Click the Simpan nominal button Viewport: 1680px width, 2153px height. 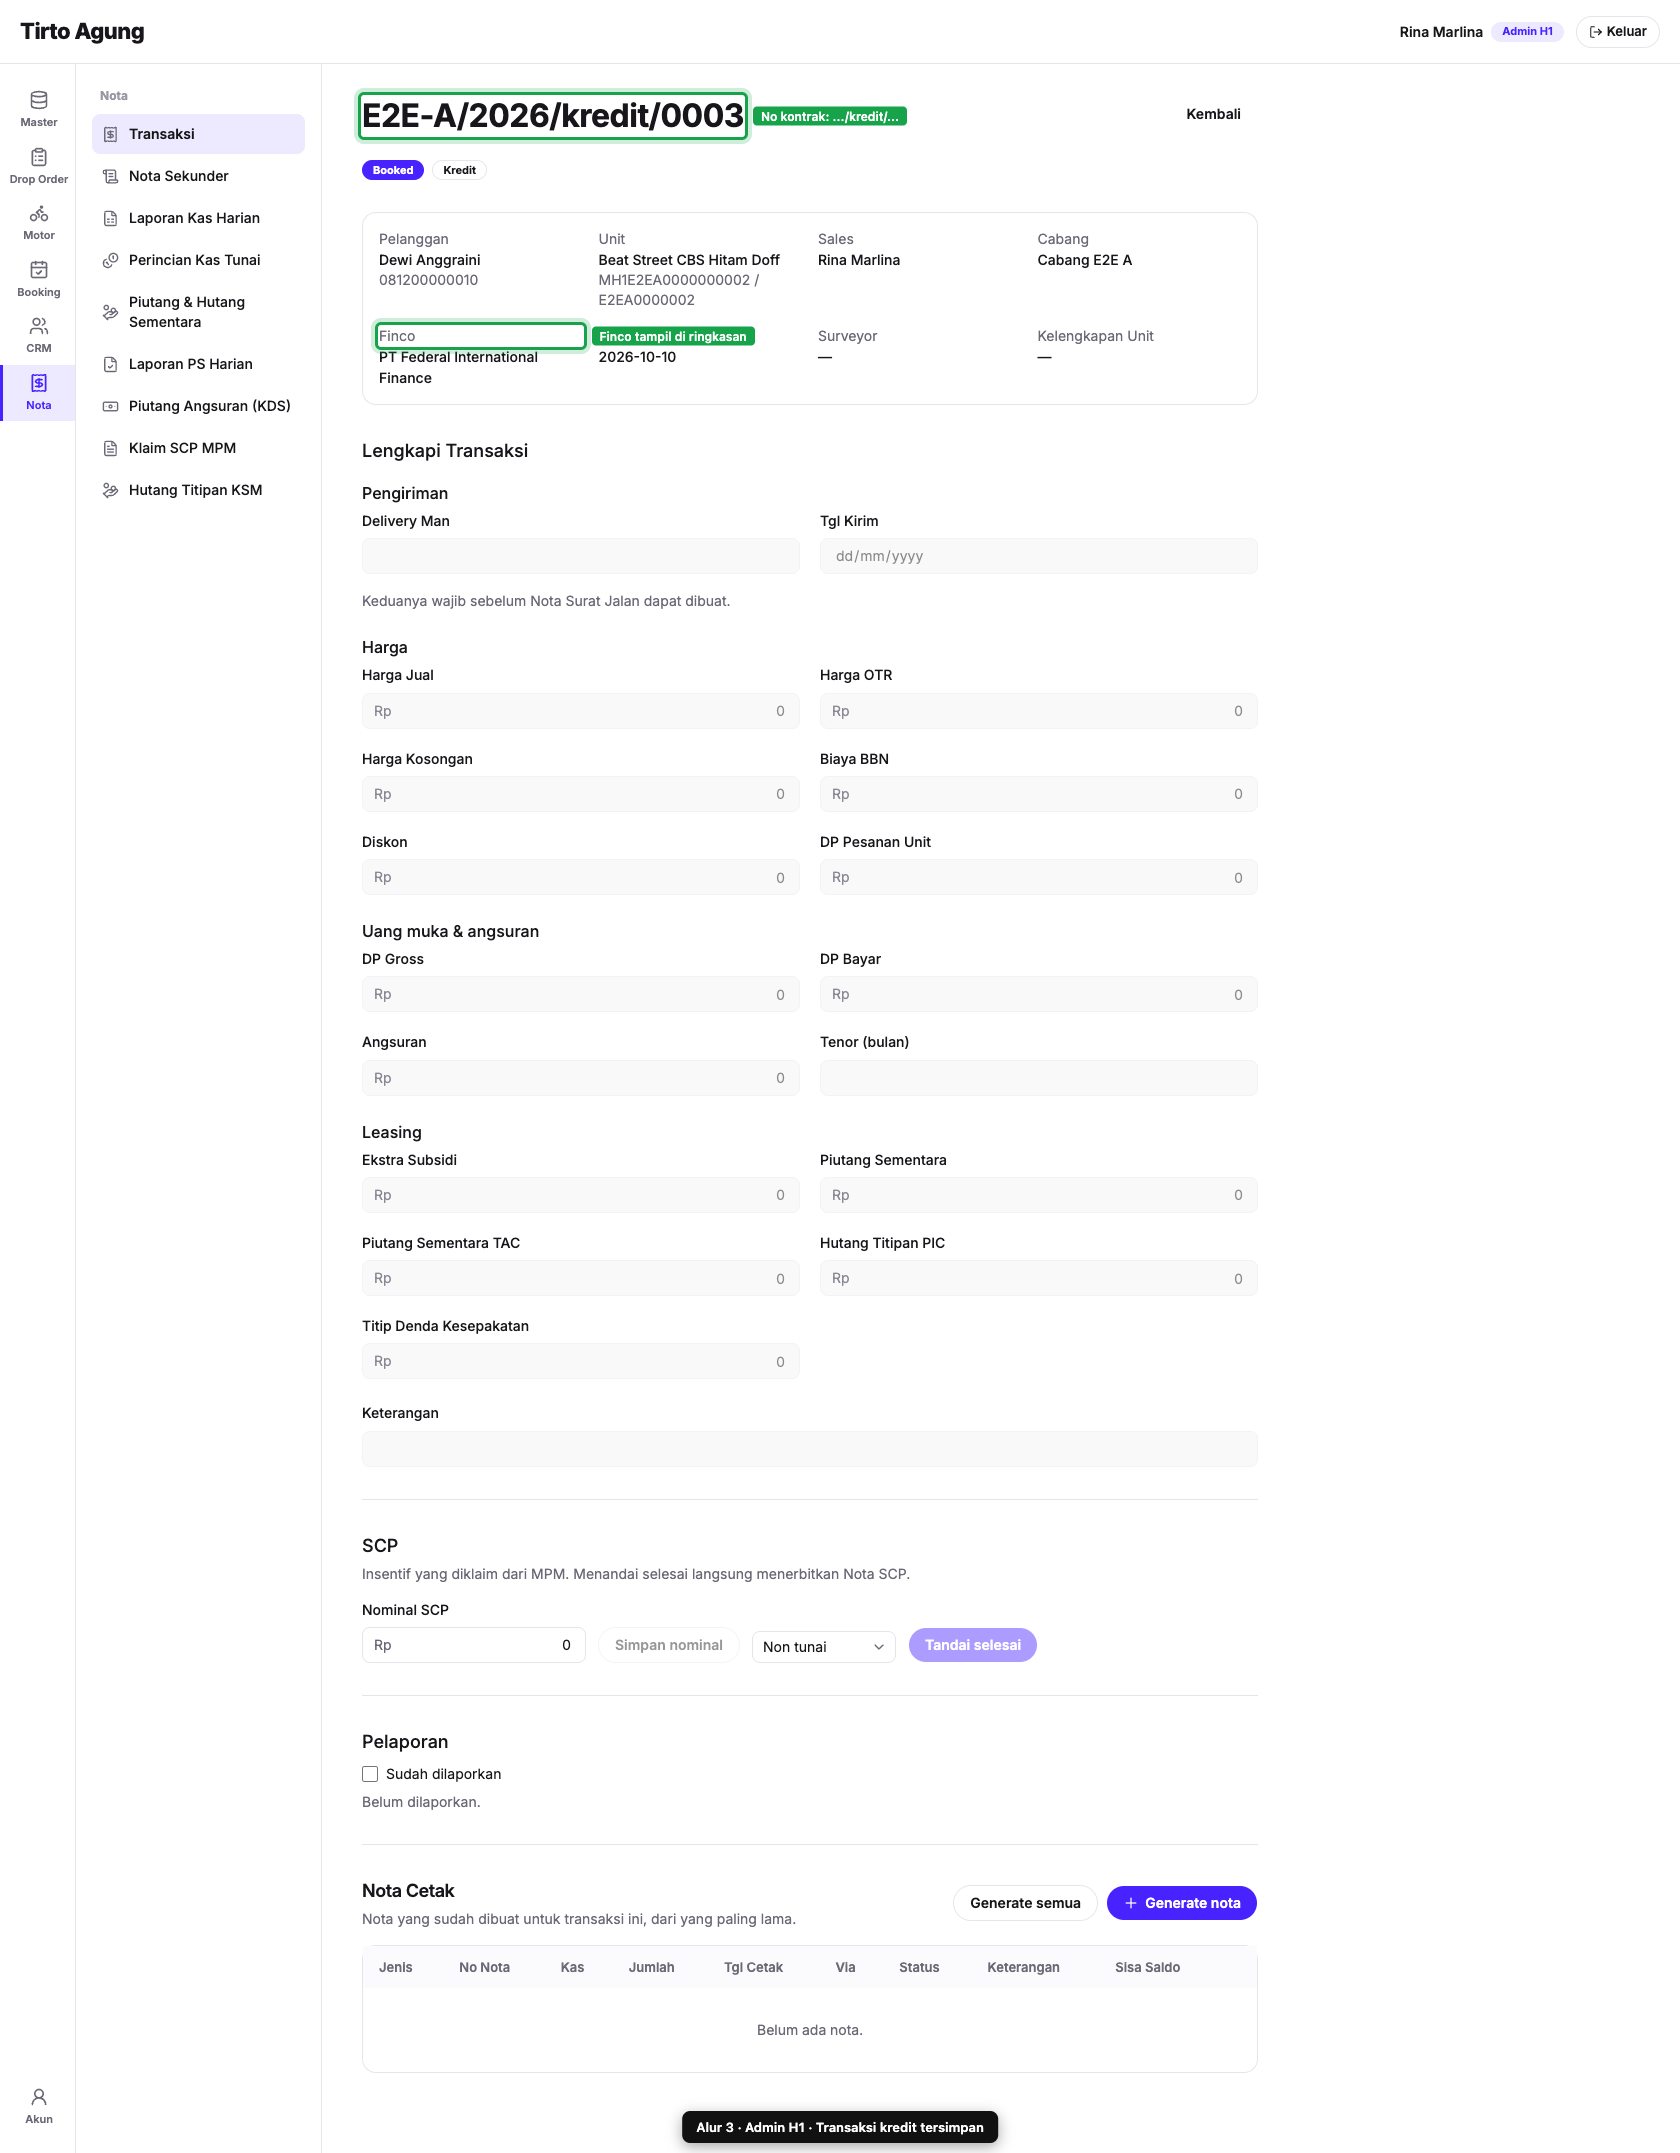[x=668, y=1645]
